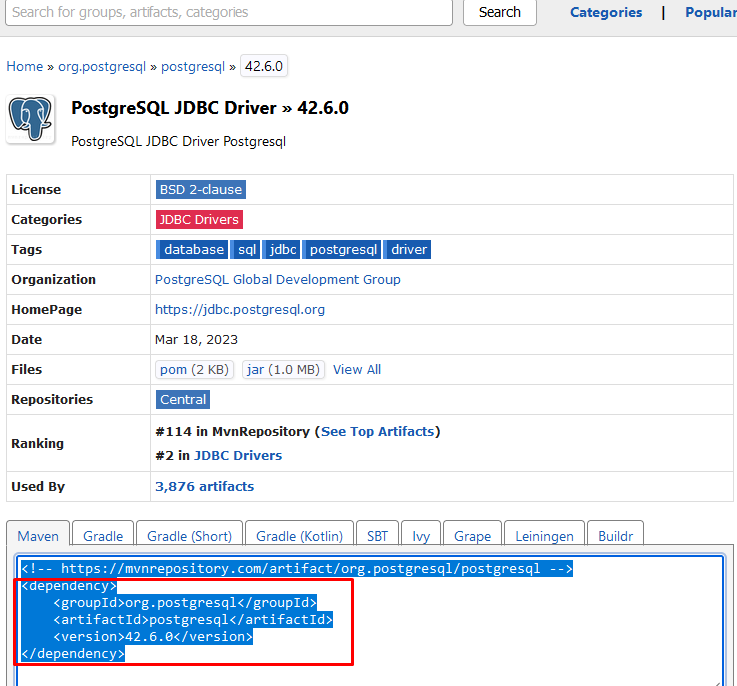Click the groupId line in snippet
The image size is (737, 686).
pyautogui.click(x=185, y=603)
